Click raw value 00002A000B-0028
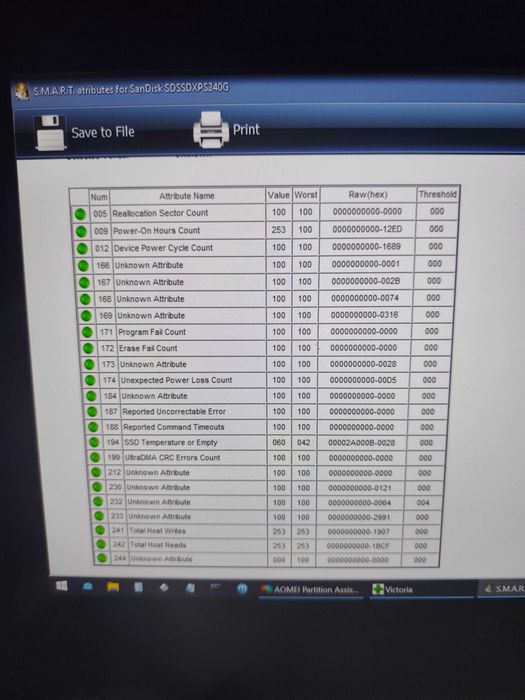The width and height of the screenshot is (525, 700). pos(362,442)
